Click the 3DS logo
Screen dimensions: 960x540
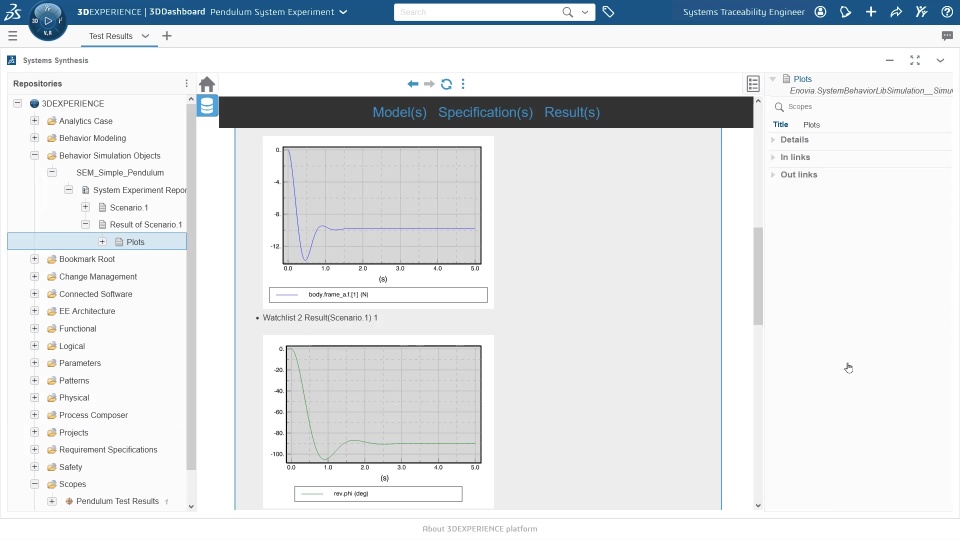pos(13,12)
